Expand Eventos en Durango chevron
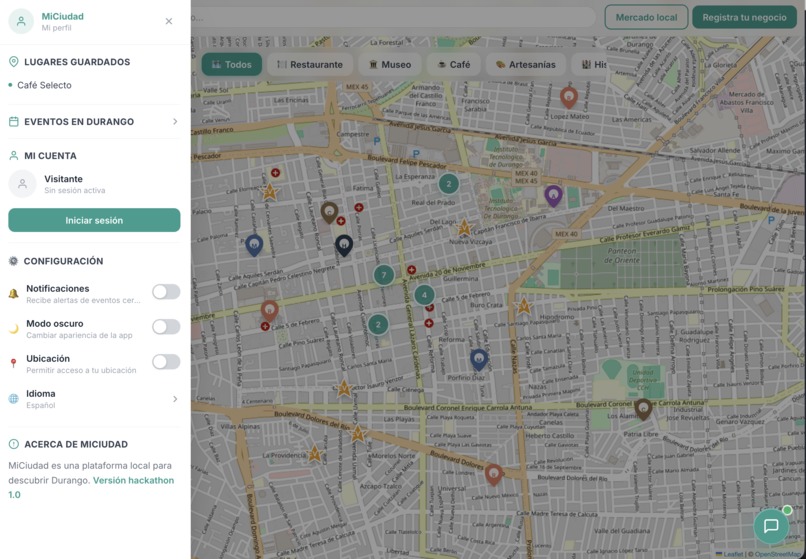The image size is (806, 559). click(x=175, y=121)
